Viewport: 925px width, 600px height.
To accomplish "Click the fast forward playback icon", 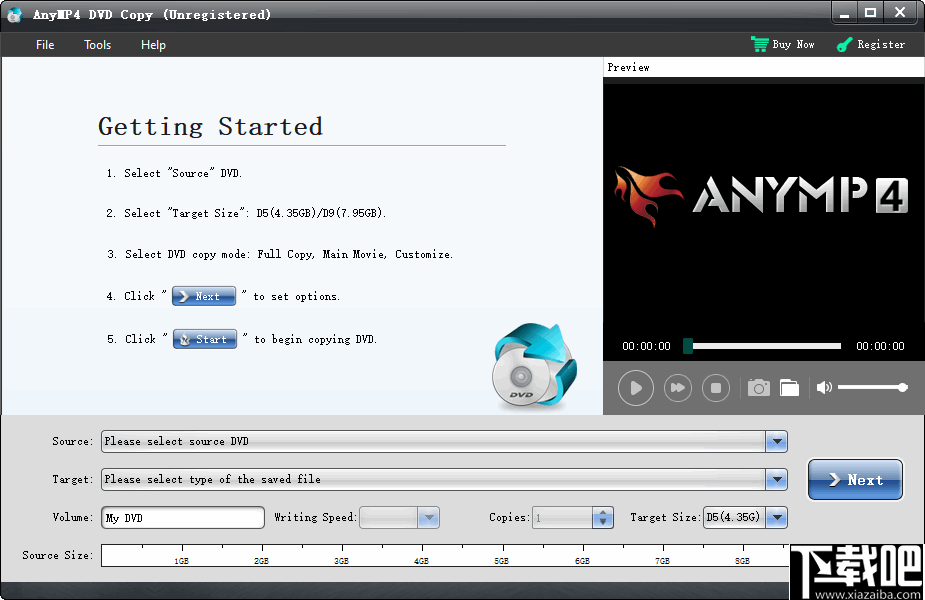I will pos(677,387).
